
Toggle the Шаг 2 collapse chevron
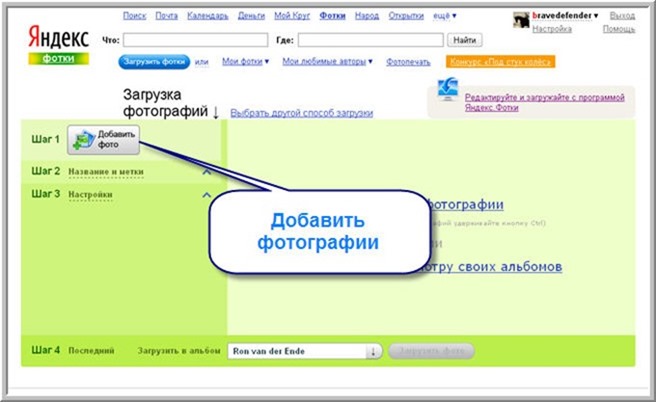pos(206,172)
